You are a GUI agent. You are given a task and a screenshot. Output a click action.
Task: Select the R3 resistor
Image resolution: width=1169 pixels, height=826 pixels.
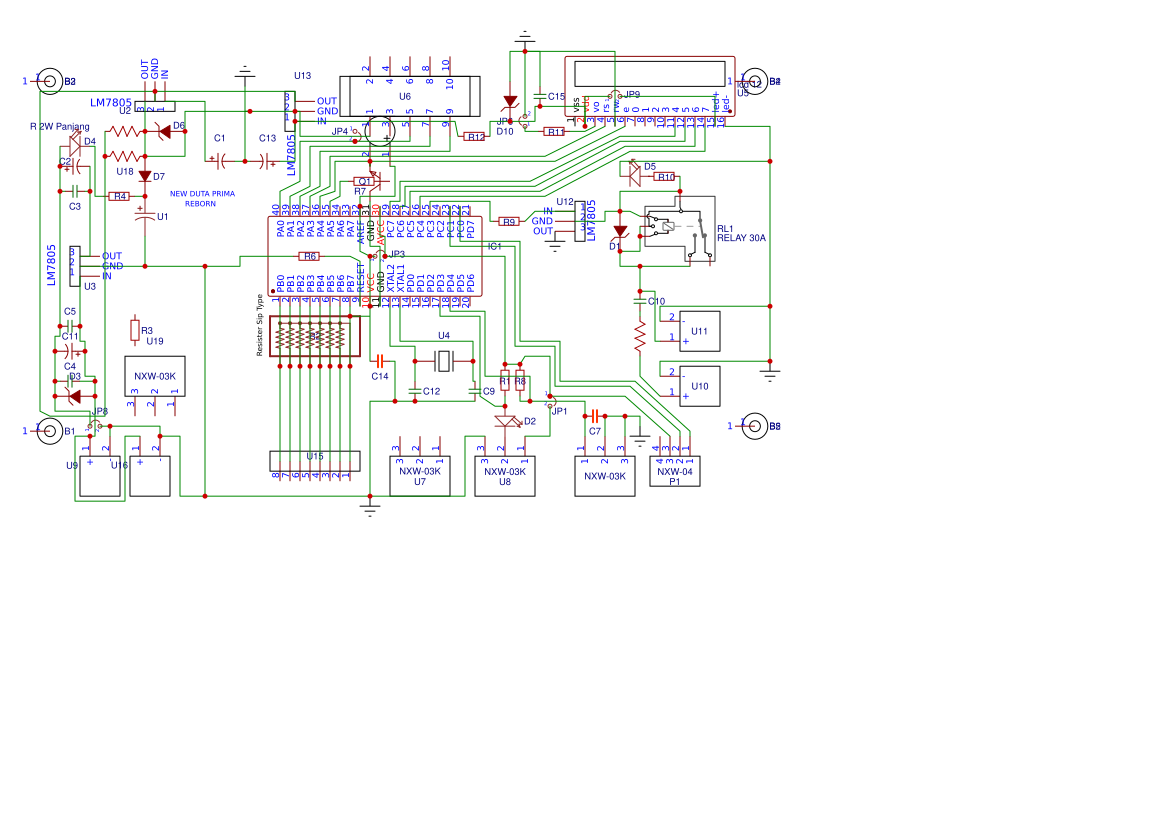(x=135, y=330)
